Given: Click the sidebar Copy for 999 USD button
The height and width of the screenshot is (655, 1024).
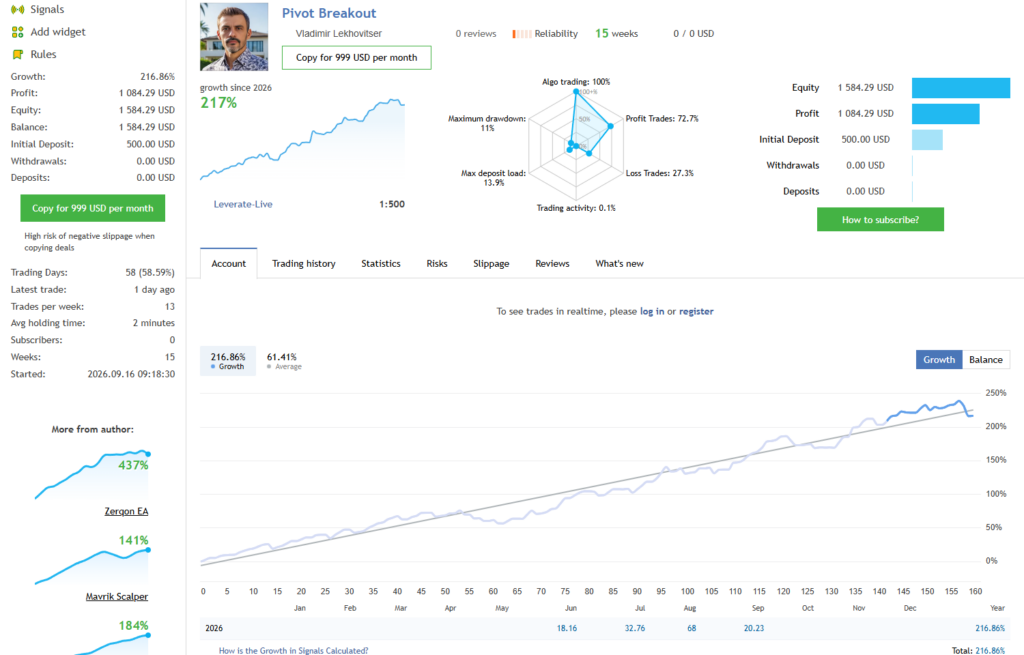Looking at the screenshot, I should tap(93, 208).
